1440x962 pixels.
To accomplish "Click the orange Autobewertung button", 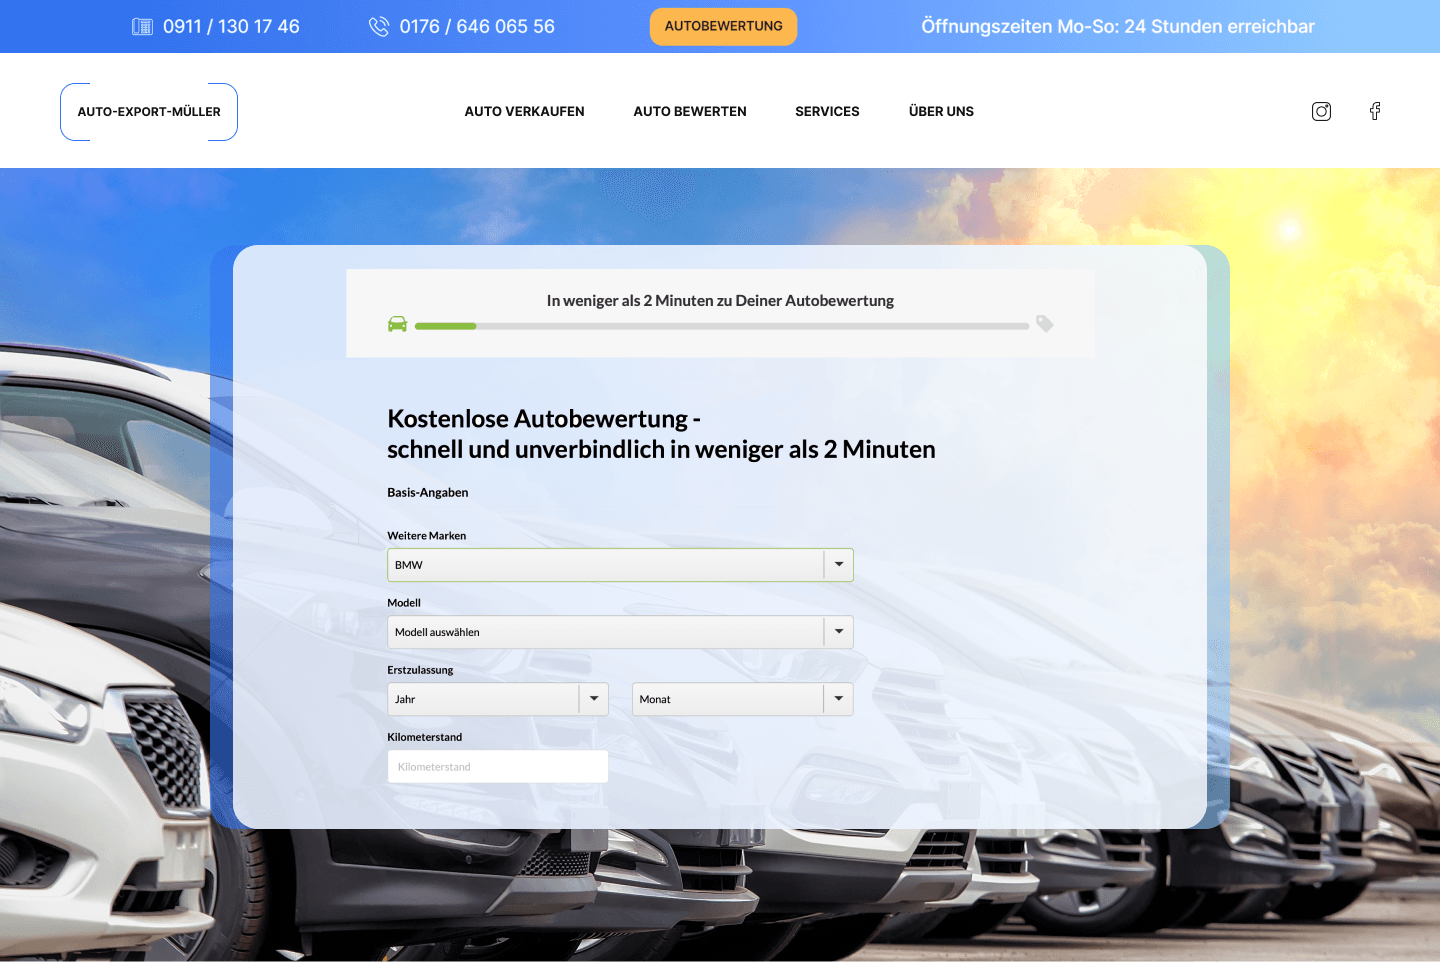I will pos(724,27).
